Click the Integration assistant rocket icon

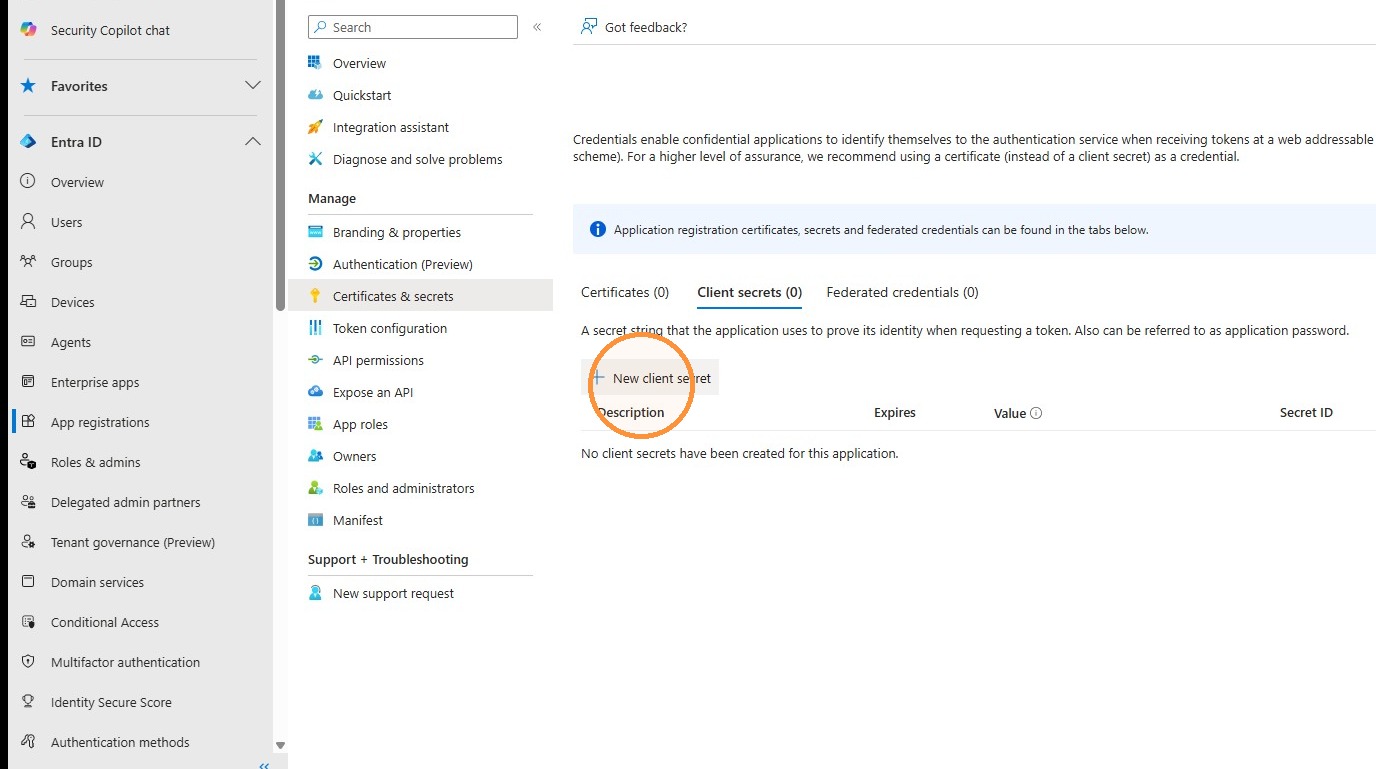click(316, 127)
